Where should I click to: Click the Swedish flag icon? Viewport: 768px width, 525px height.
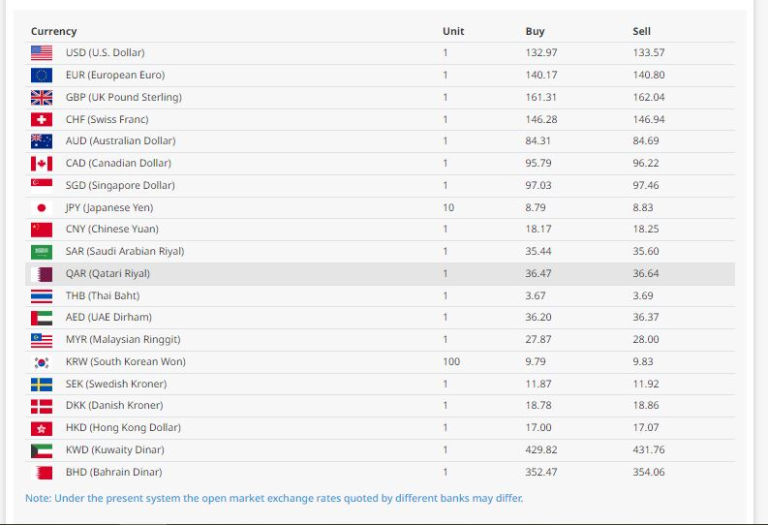[41, 384]
